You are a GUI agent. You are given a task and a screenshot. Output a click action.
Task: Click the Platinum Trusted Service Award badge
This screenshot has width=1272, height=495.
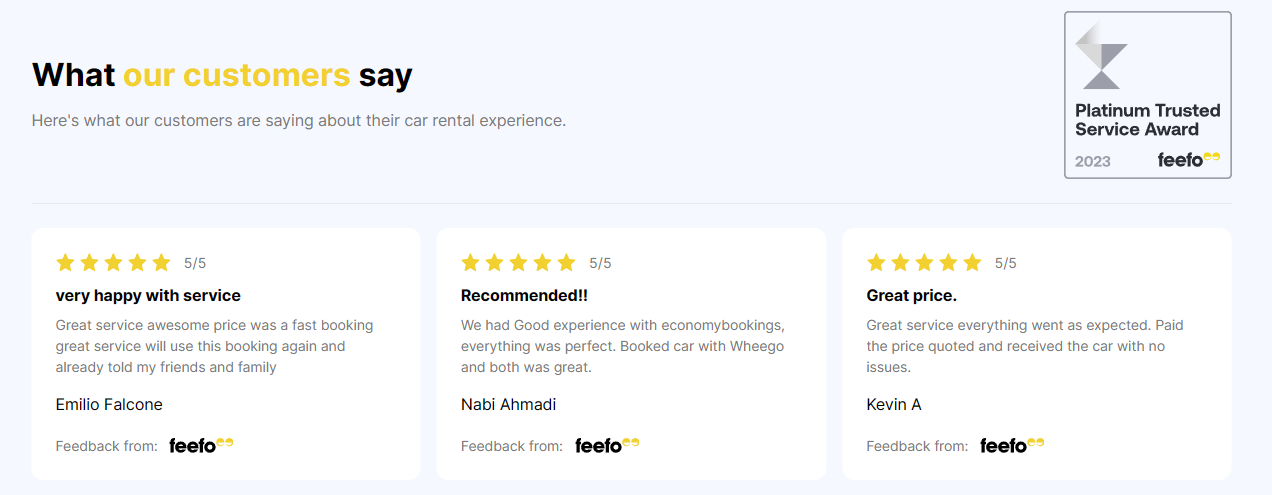1147,95
